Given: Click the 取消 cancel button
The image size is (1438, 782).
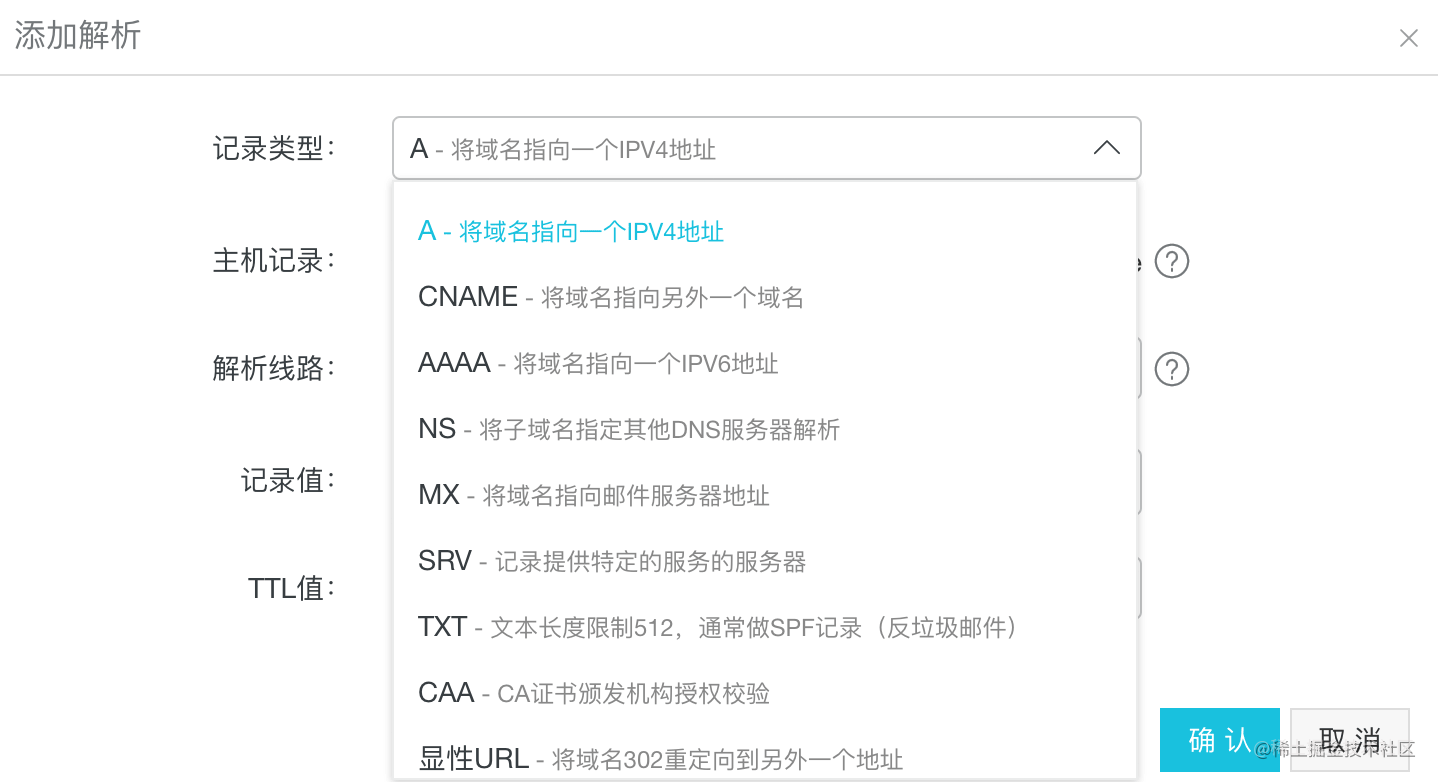Looking at the screenshot, I should tap(1349, 739).
